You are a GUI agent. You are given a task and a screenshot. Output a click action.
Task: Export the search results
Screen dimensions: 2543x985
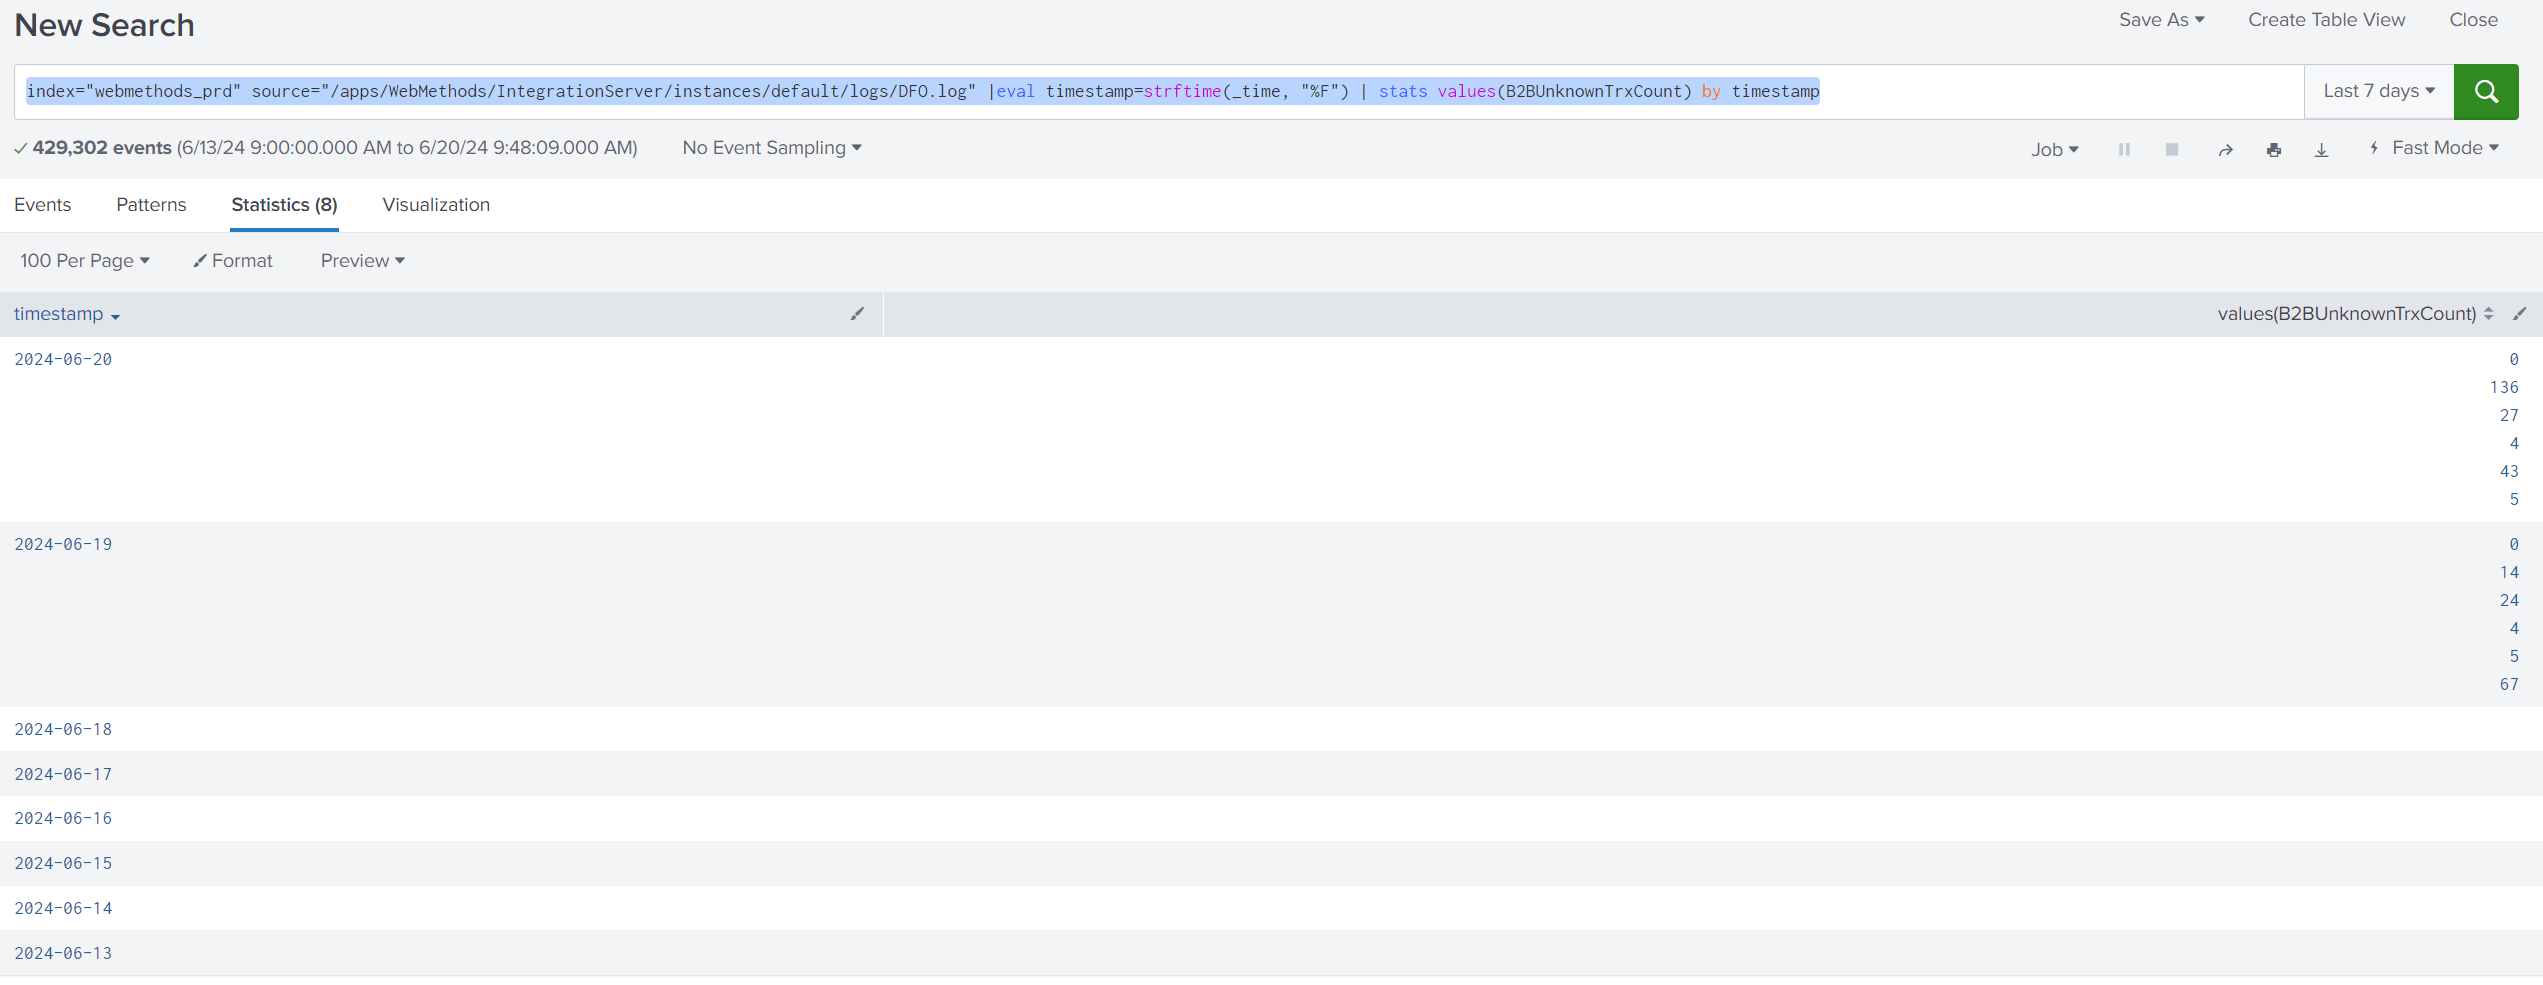click(2322, 148)
